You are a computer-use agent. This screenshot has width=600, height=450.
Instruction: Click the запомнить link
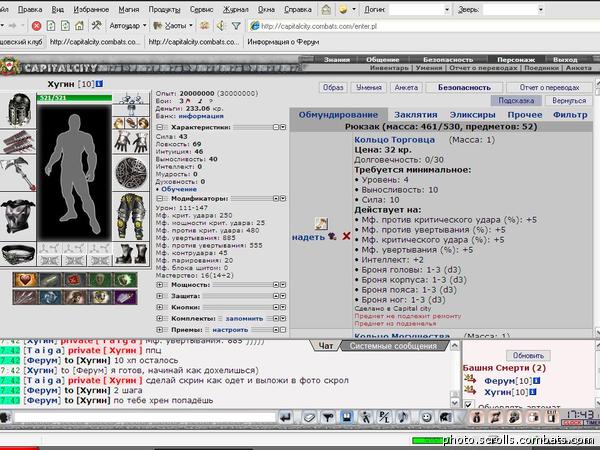244,318
